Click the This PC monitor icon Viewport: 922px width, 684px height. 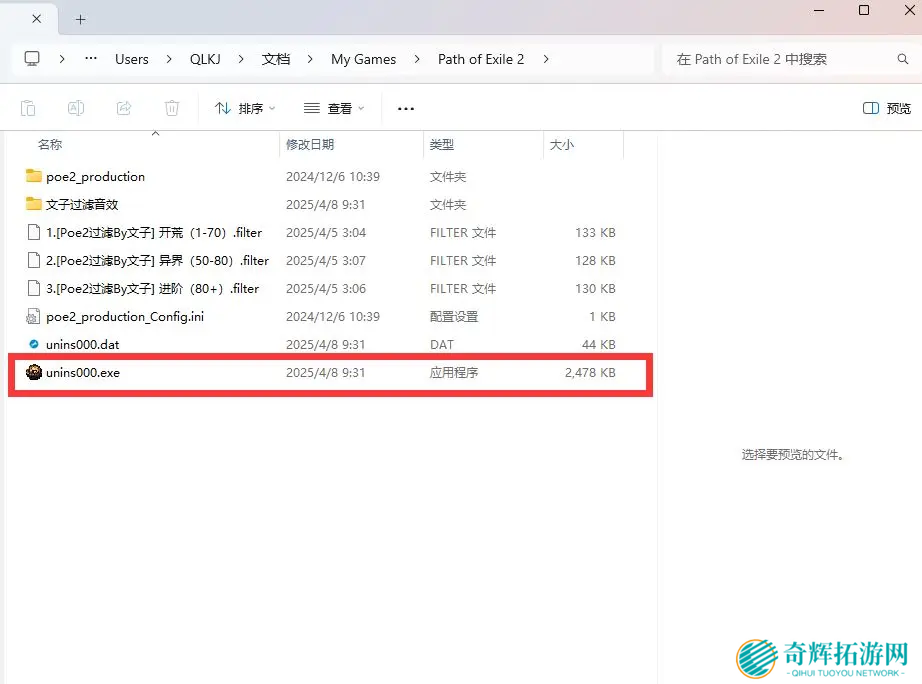(32, 59)
